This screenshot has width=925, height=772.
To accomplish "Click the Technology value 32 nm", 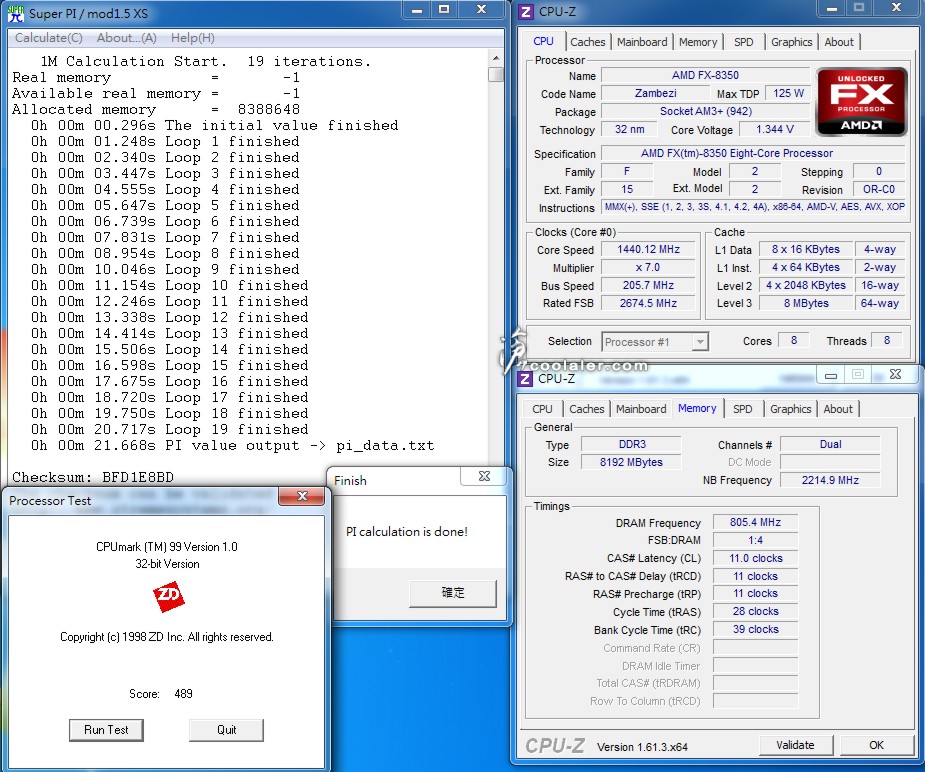I will [629, 129].
